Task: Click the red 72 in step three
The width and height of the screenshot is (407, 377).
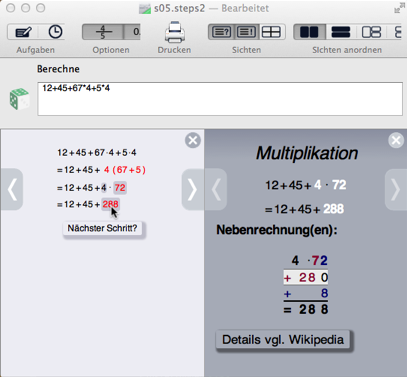Action: [x=120, y=188]
